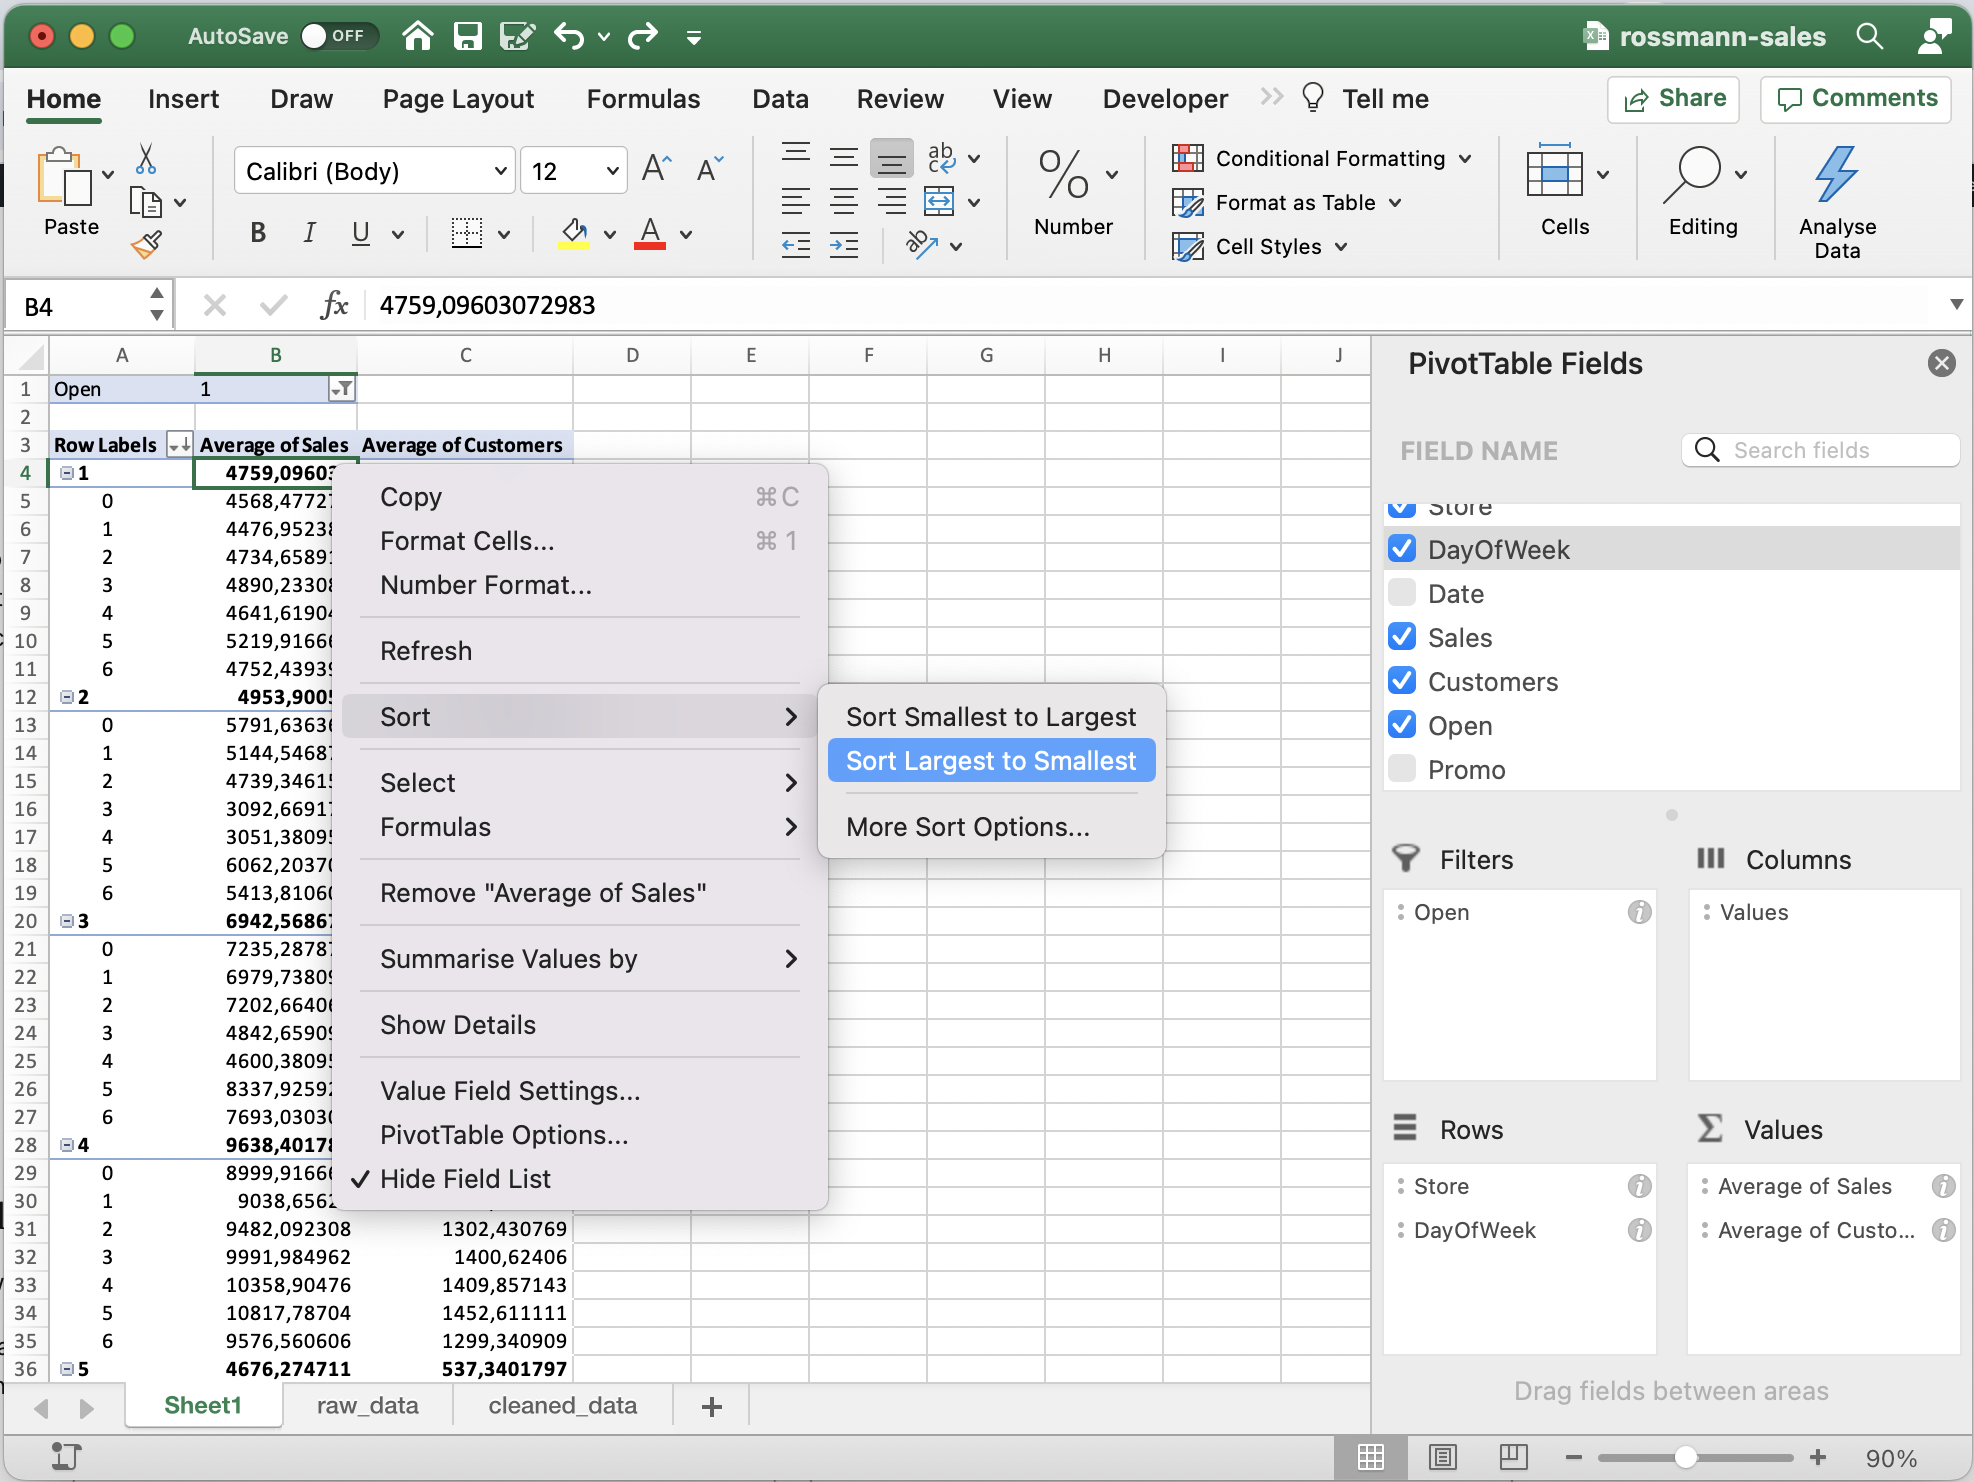Undo the last action

coord(570,36)
